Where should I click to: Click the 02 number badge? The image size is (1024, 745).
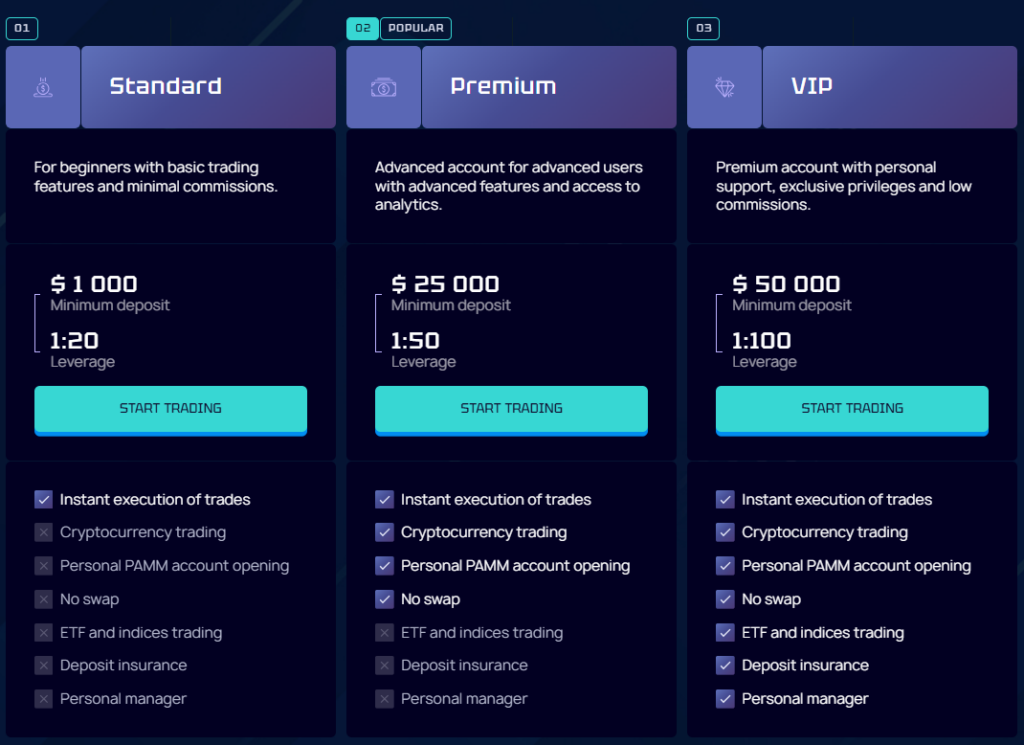[362, 28]
